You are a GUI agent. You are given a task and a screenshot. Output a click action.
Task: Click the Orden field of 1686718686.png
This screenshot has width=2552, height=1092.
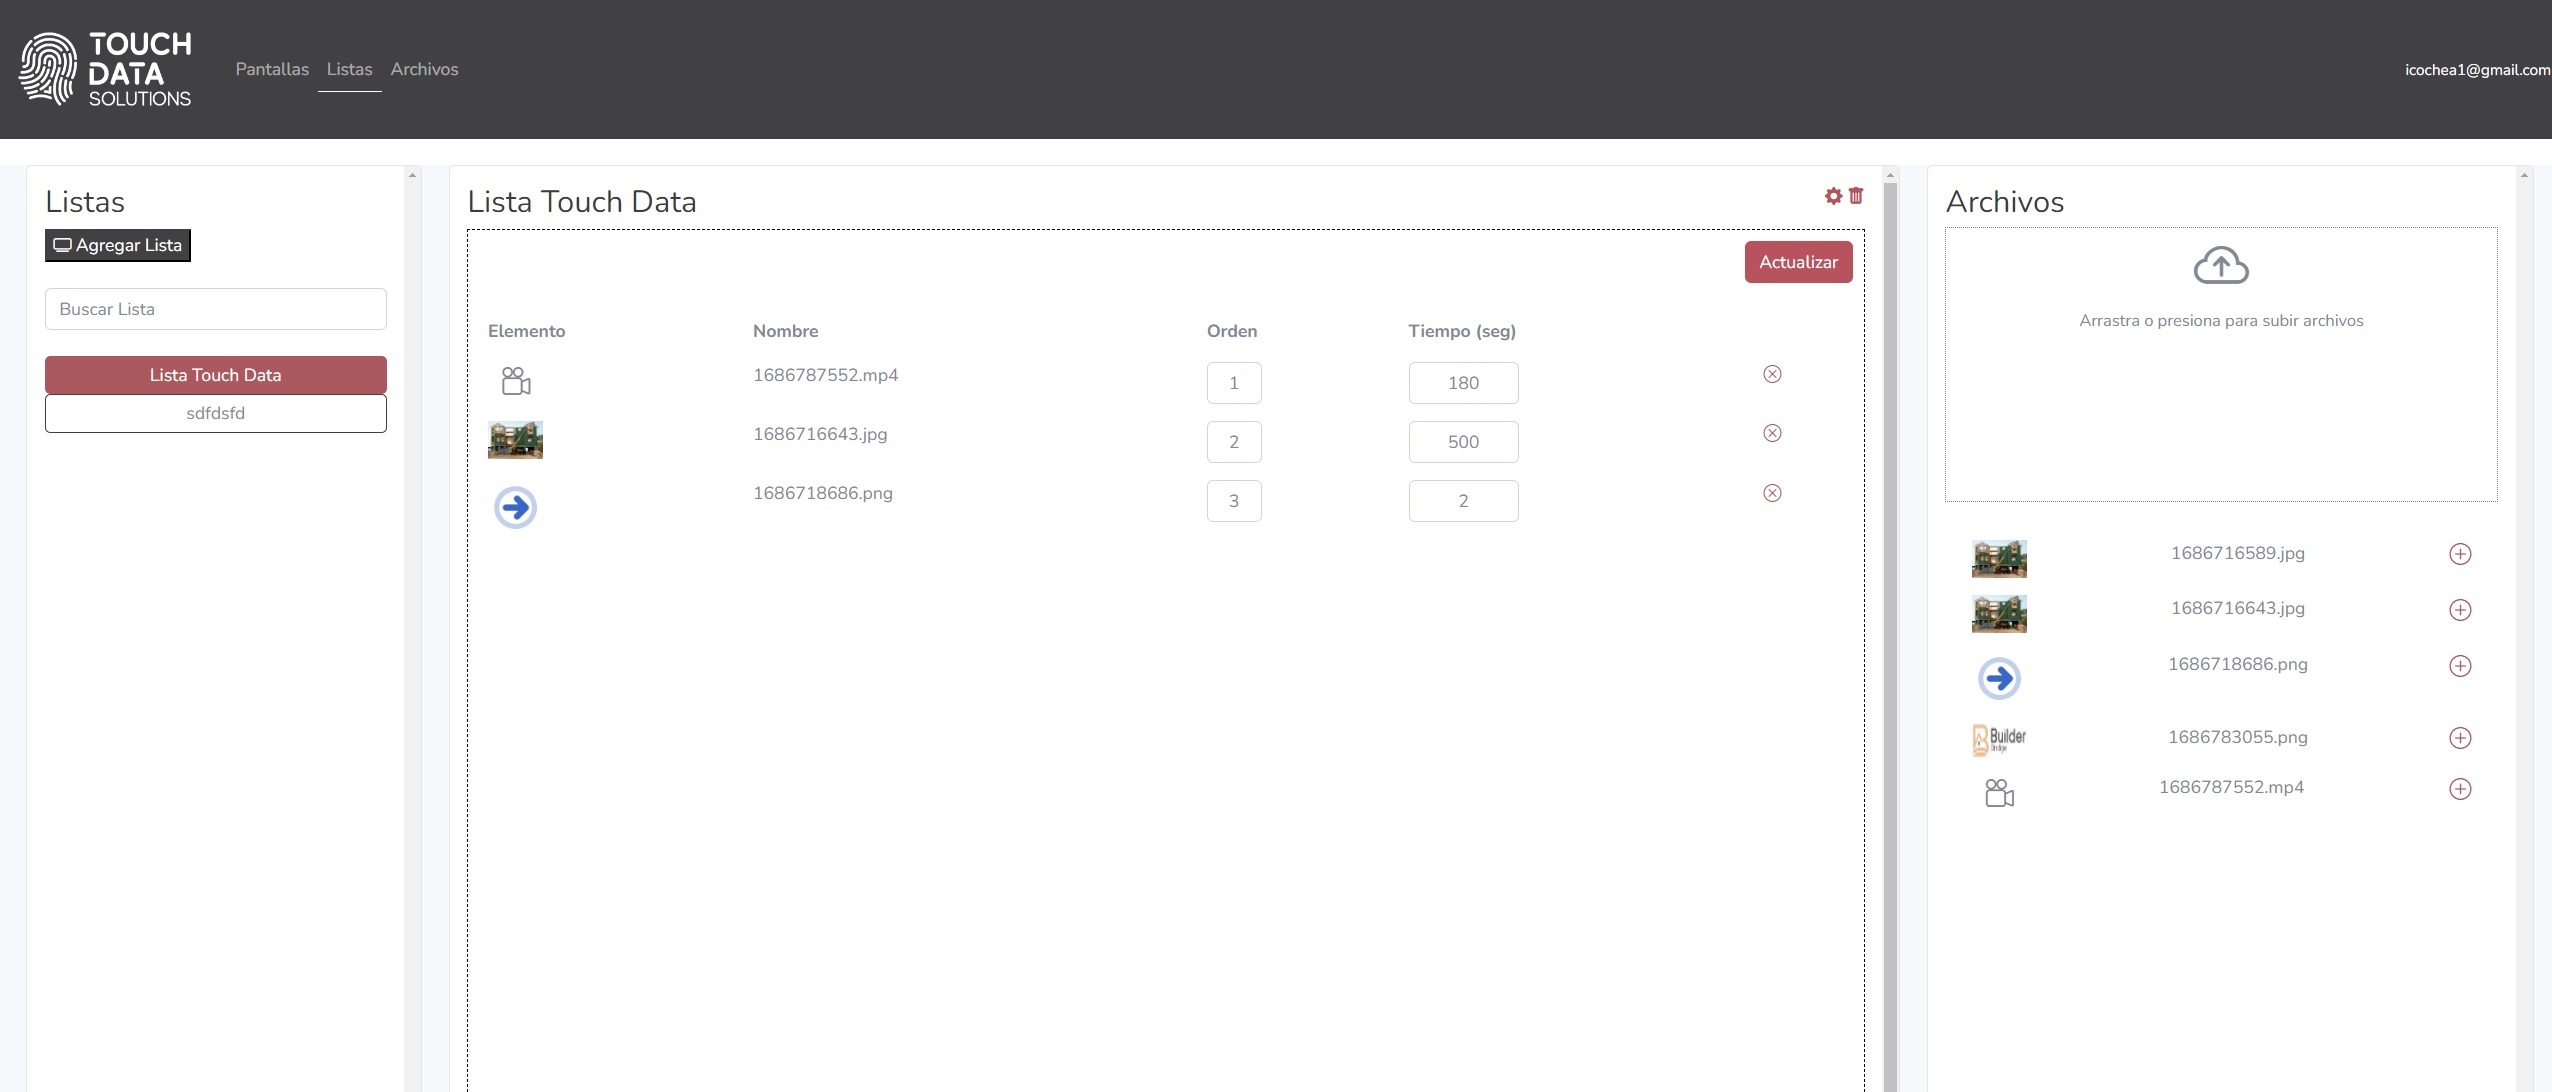pyautogui.click(x=1234, y=501)
